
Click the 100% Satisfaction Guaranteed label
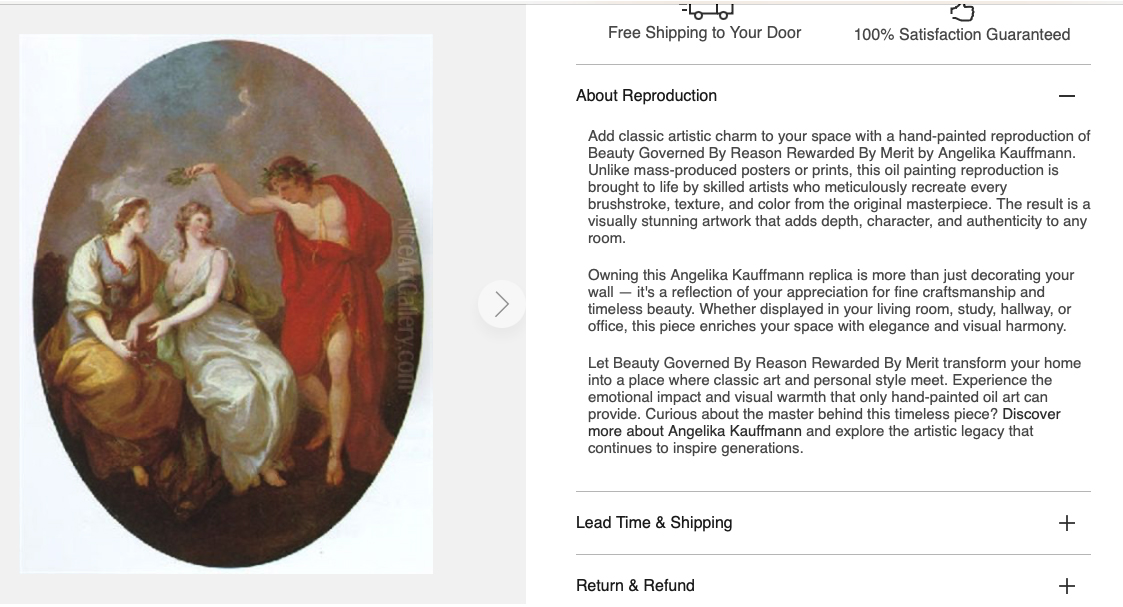[x=962, y=34]
